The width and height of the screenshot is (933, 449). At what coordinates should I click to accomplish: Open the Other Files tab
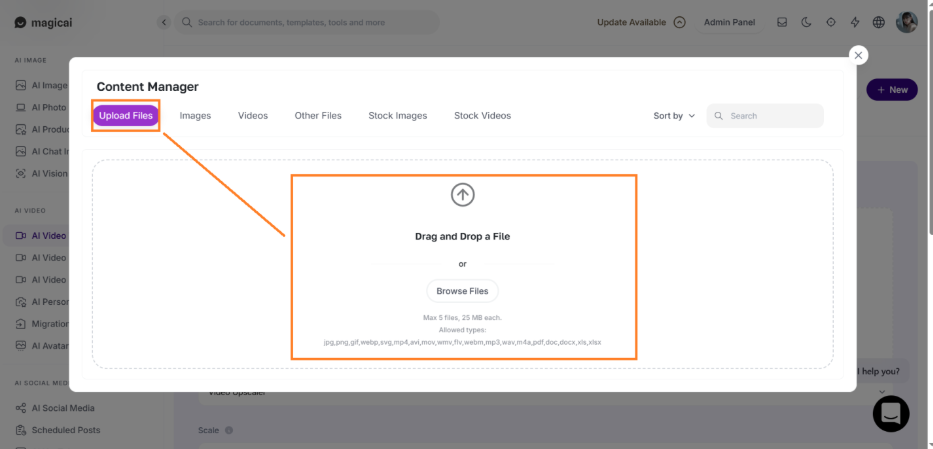point(318,116)
